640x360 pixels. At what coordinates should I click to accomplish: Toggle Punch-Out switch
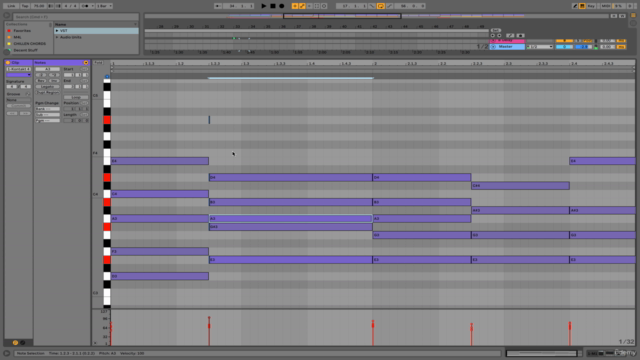coord(389,6)
